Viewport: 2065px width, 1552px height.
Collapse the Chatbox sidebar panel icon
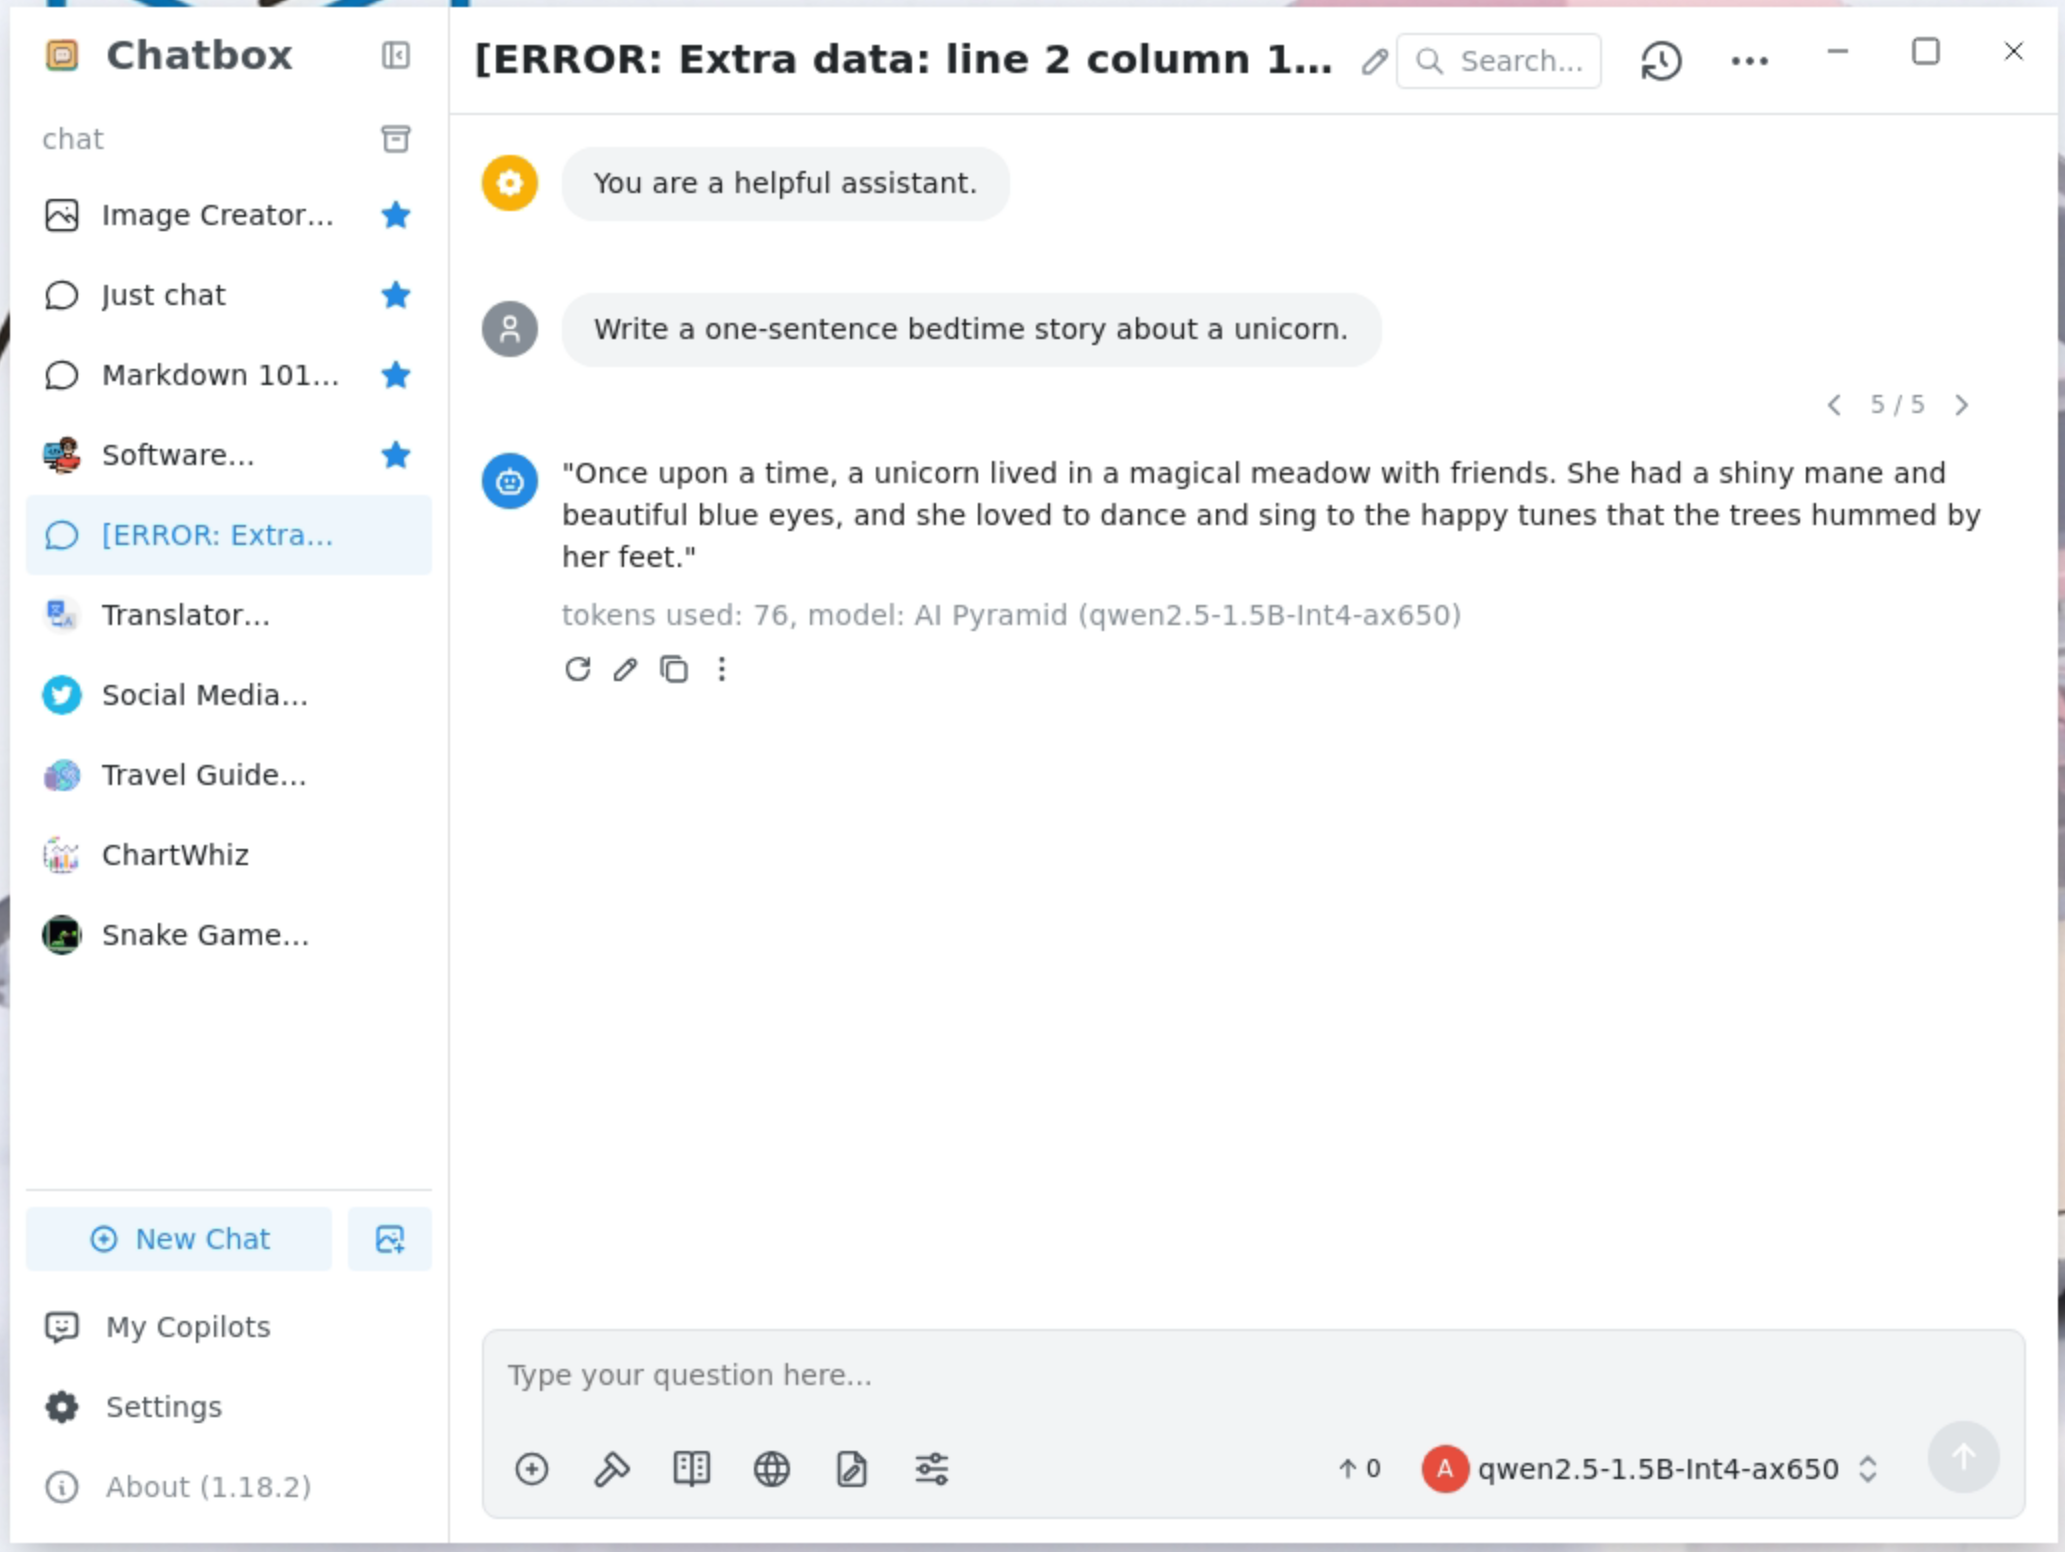point(396,55)
